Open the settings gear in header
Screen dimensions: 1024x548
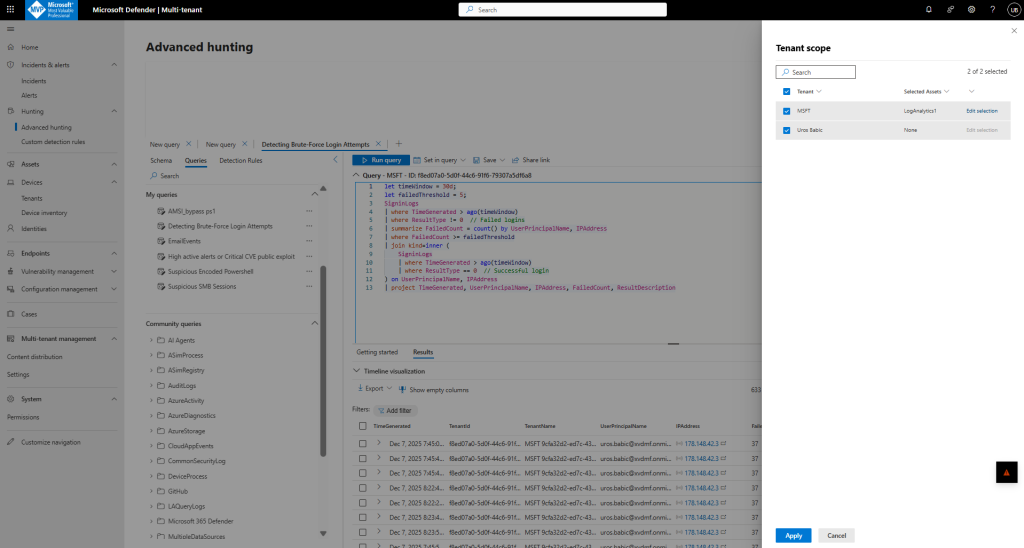click(971, 9)
